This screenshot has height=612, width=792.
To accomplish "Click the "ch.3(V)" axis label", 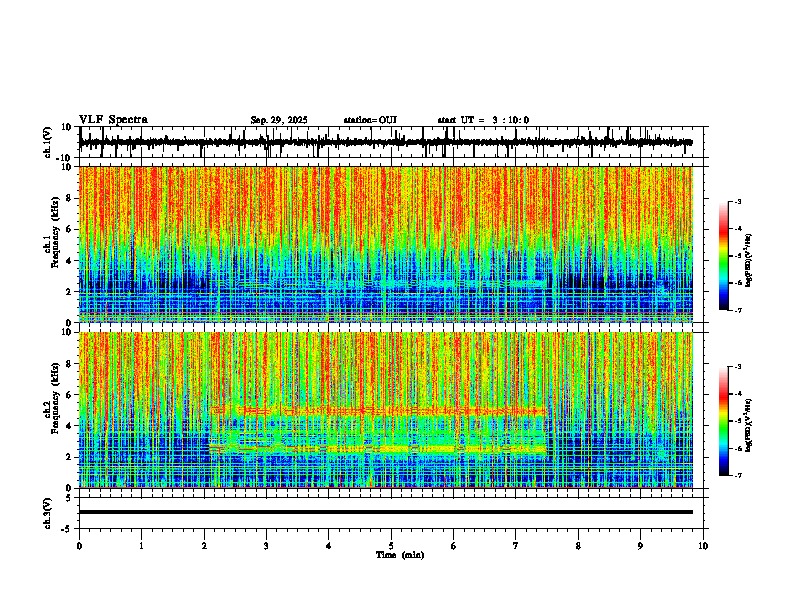I will tap(48, 513).
